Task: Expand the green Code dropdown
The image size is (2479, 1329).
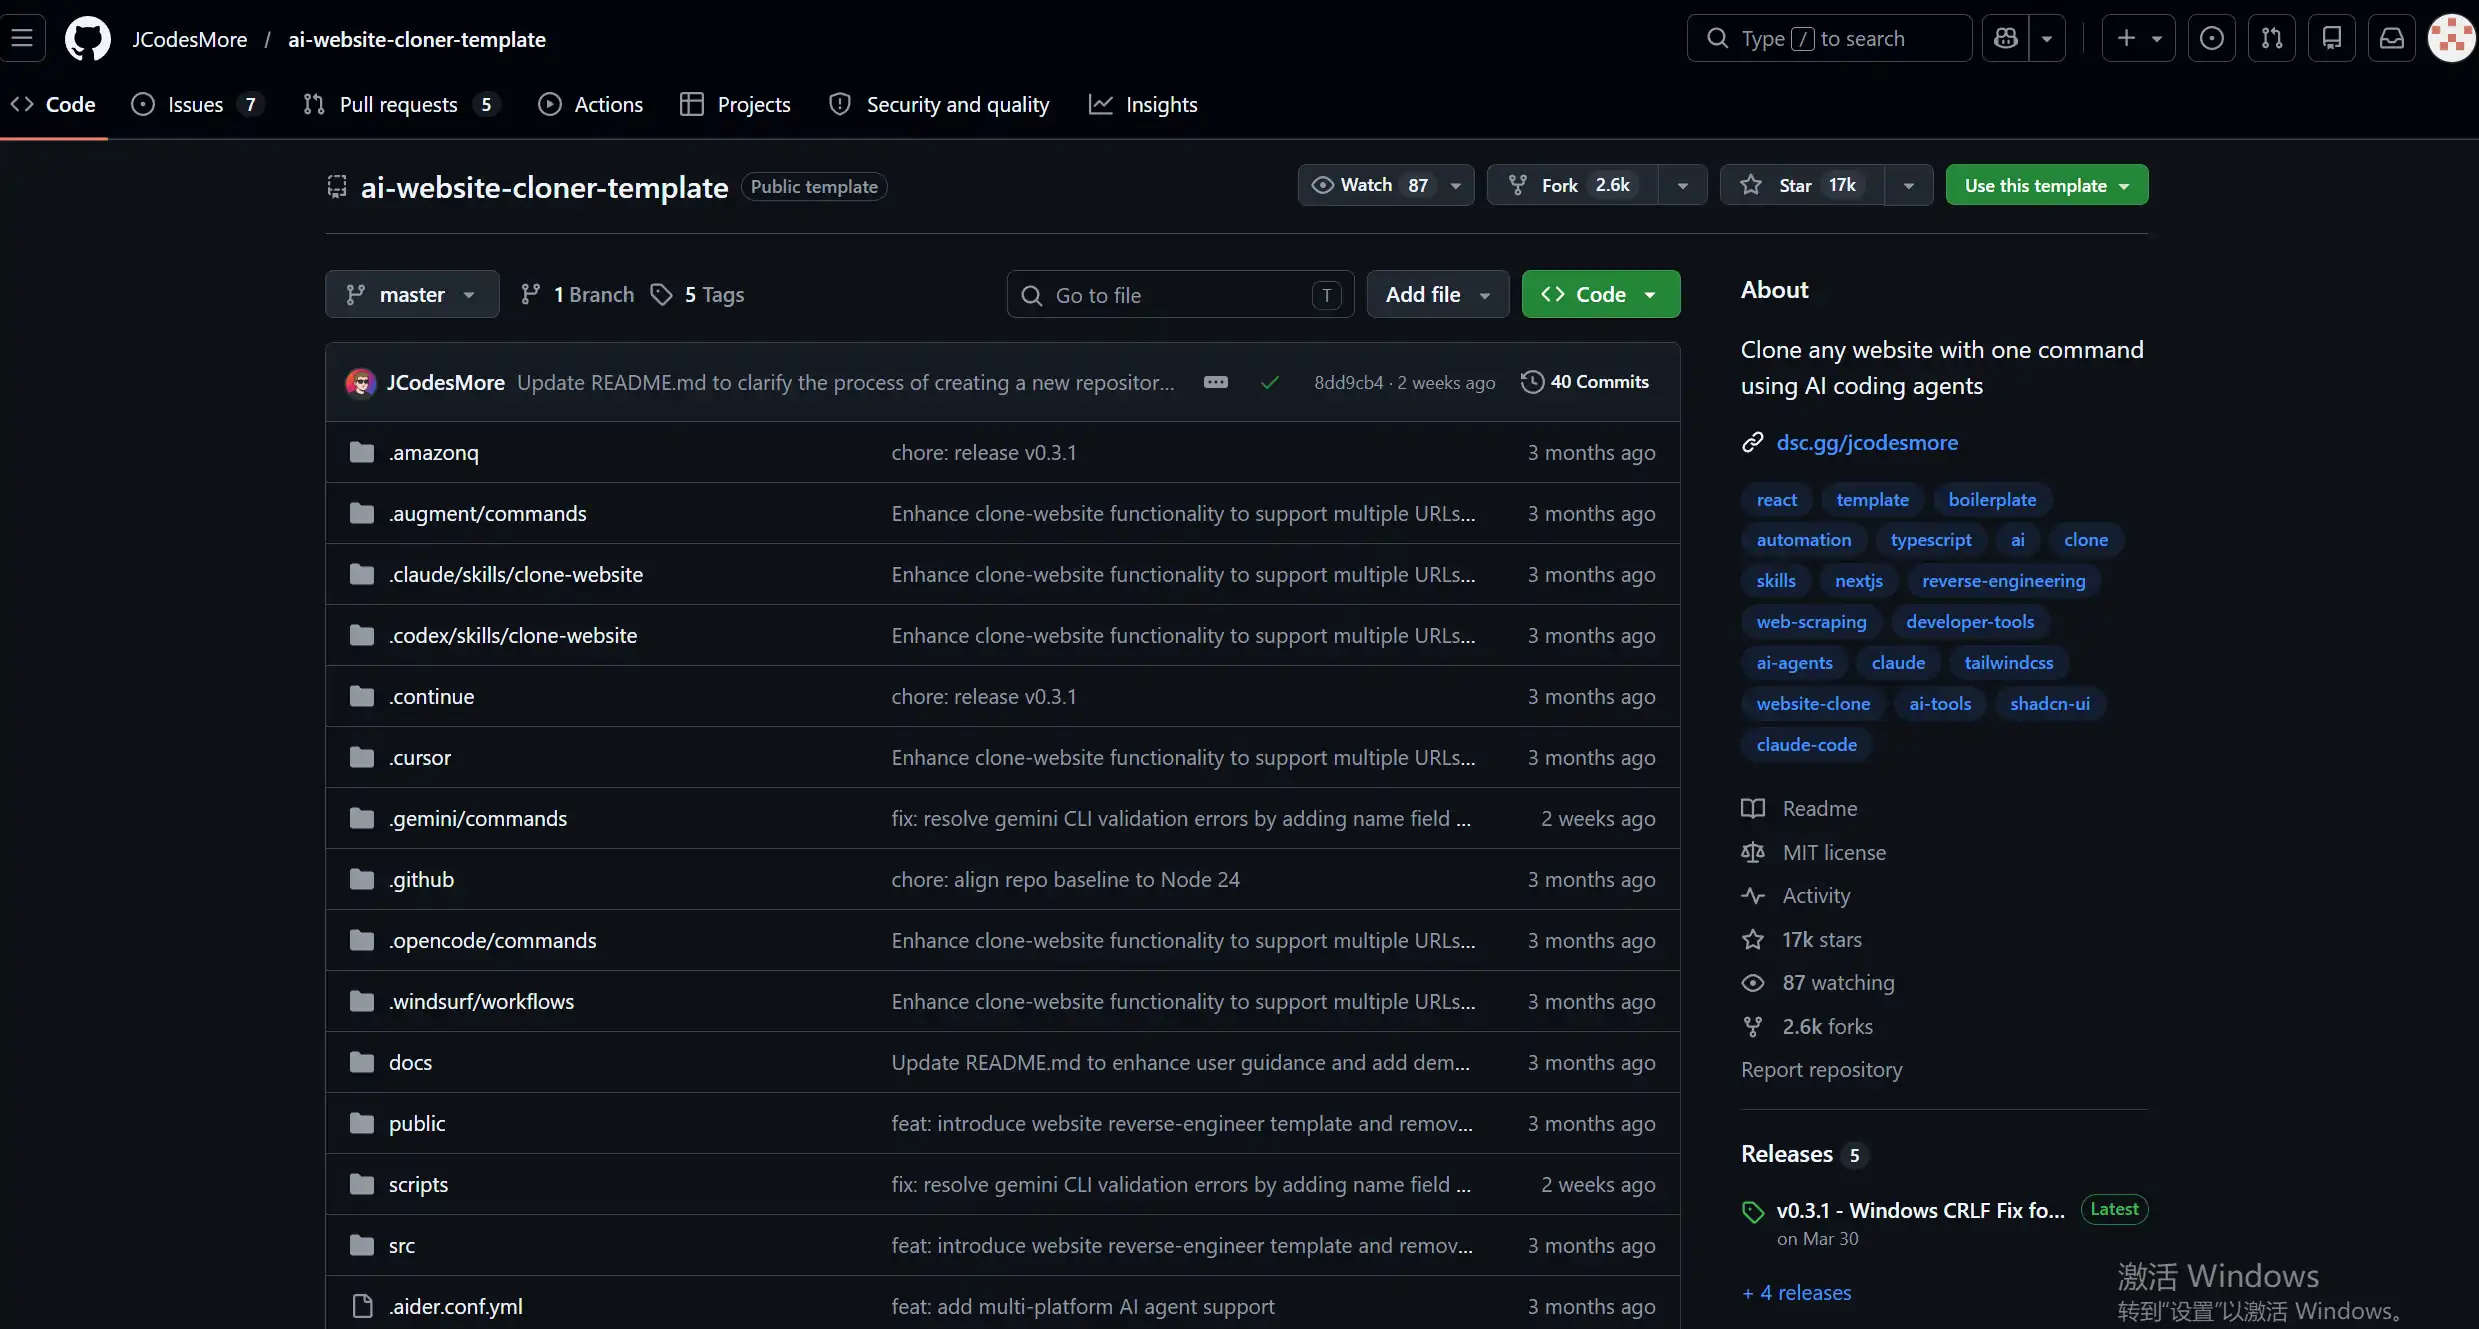Action: pos(1601,294)
